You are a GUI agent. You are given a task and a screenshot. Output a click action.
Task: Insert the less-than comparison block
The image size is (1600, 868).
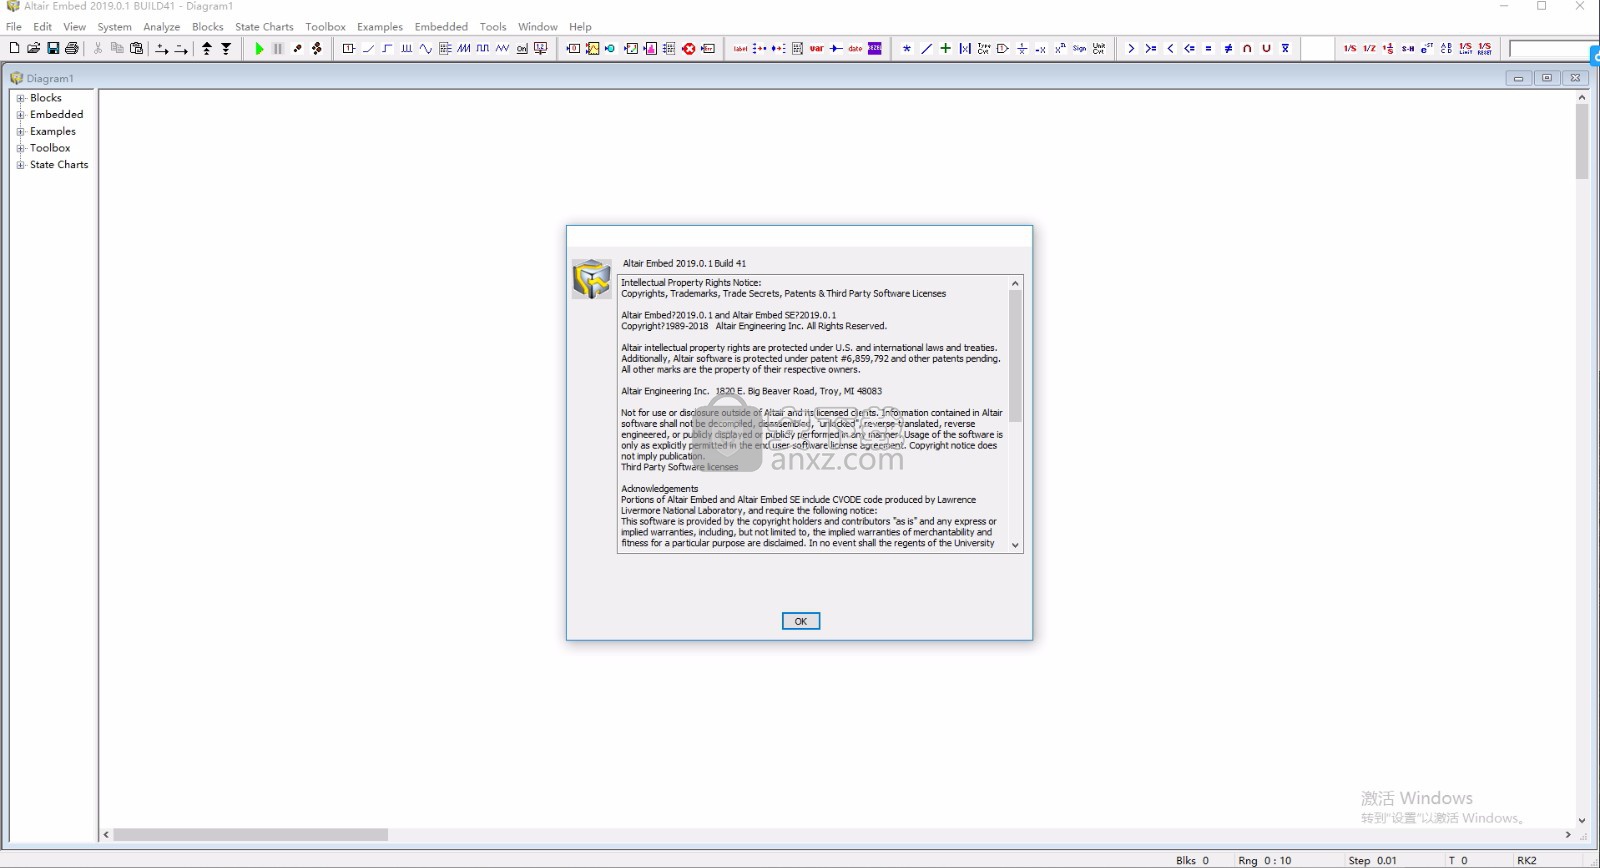1170,48
